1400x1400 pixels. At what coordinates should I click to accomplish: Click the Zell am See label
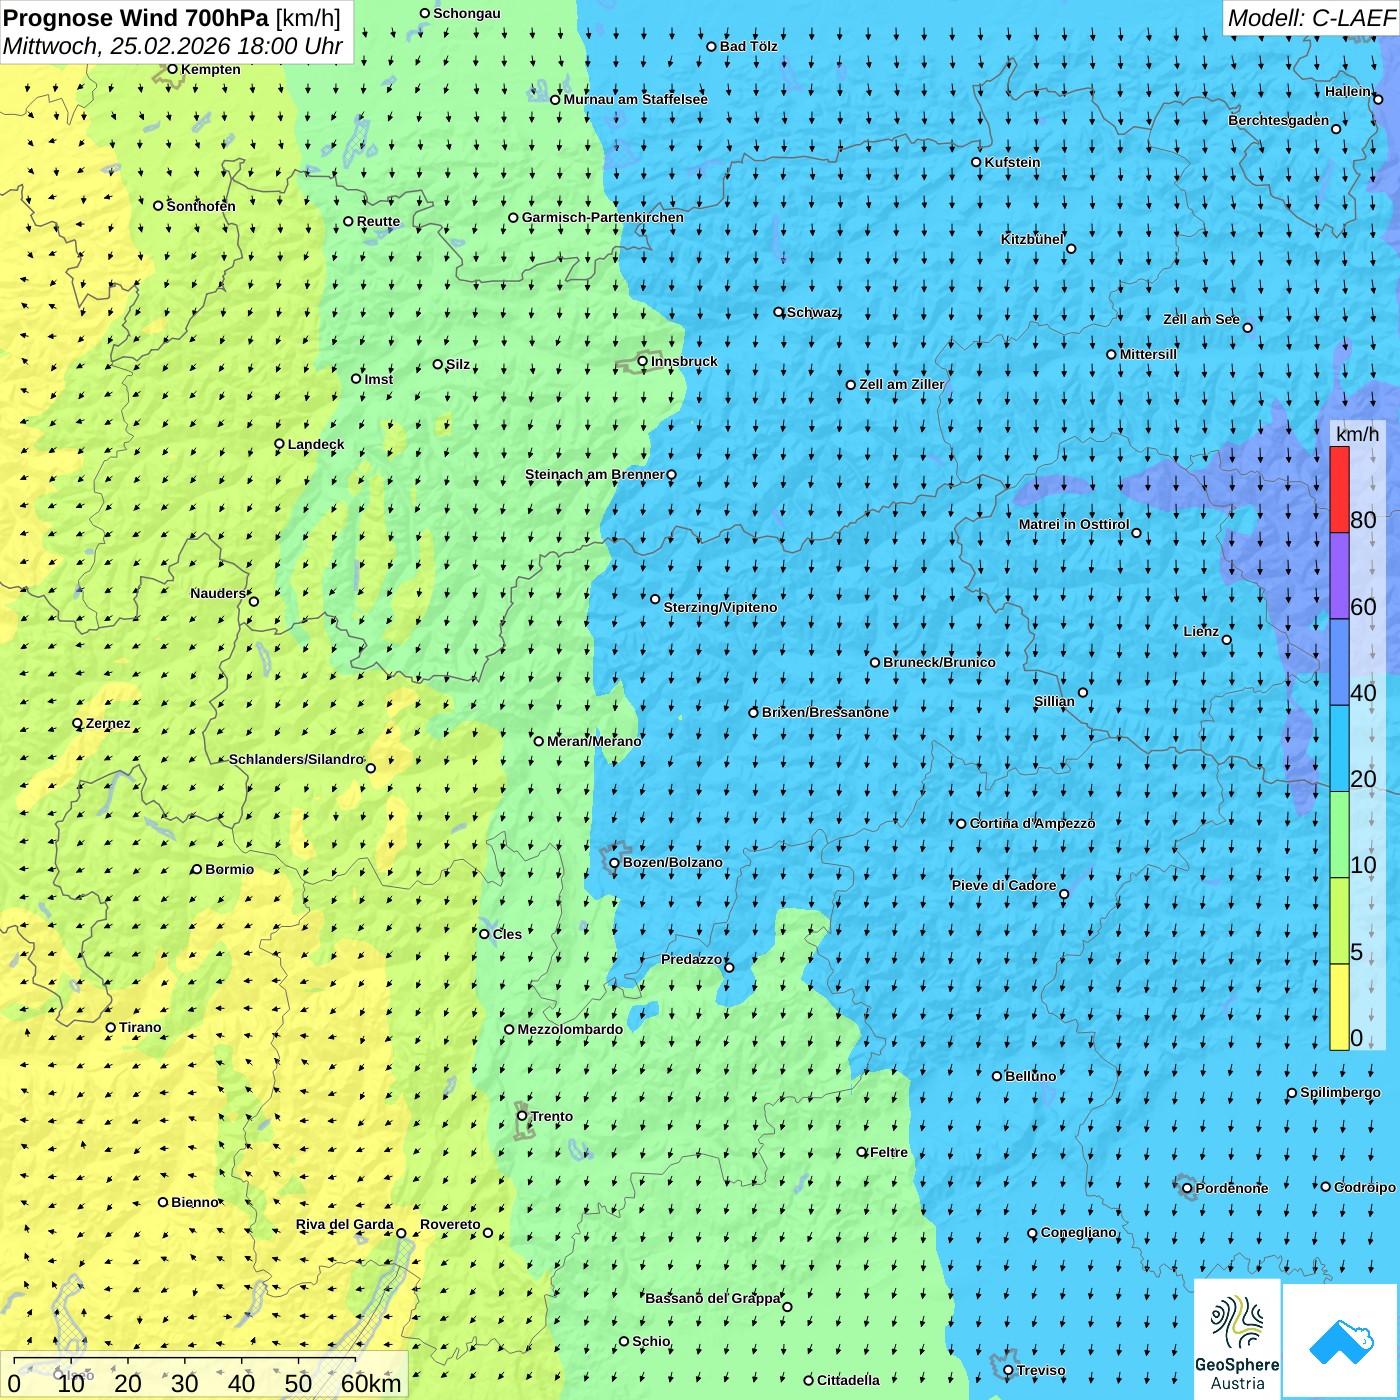1201,319
